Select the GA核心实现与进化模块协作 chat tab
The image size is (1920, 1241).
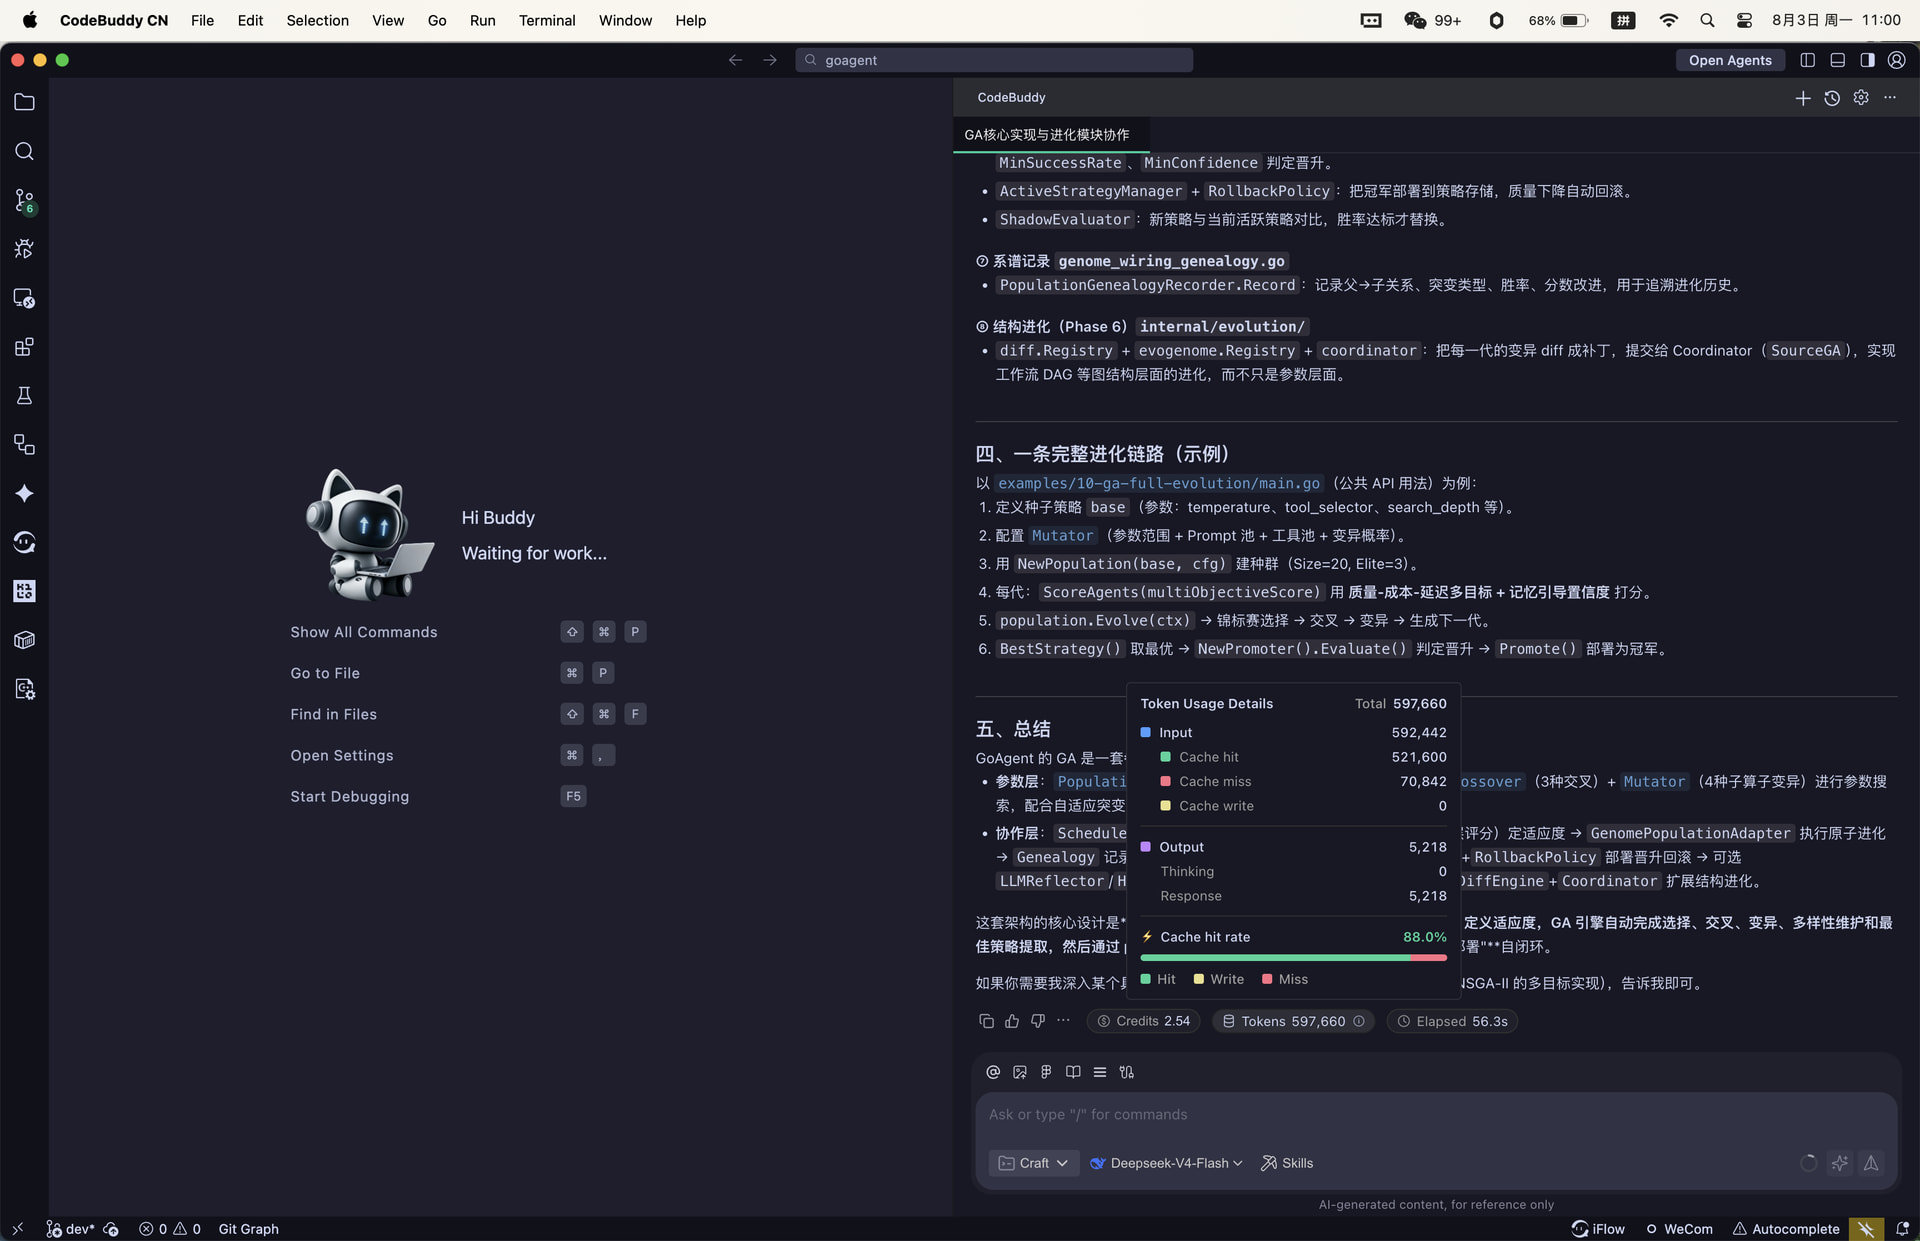[x=1046, y=134]
